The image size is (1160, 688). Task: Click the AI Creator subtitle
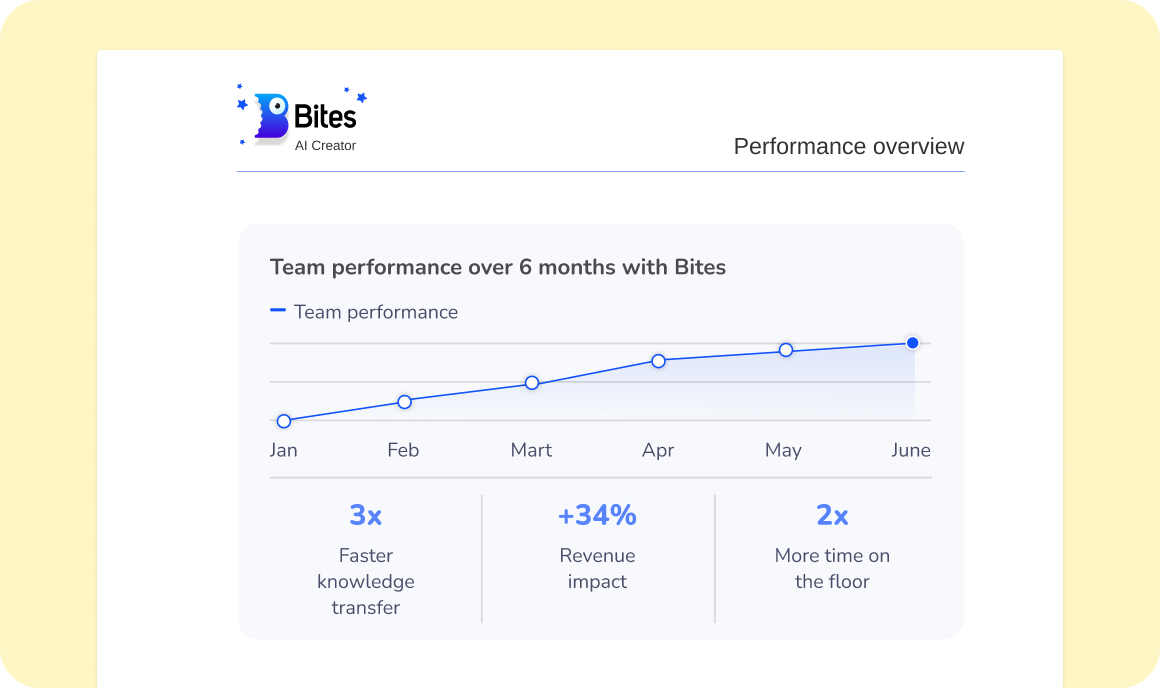pos(325,146)
